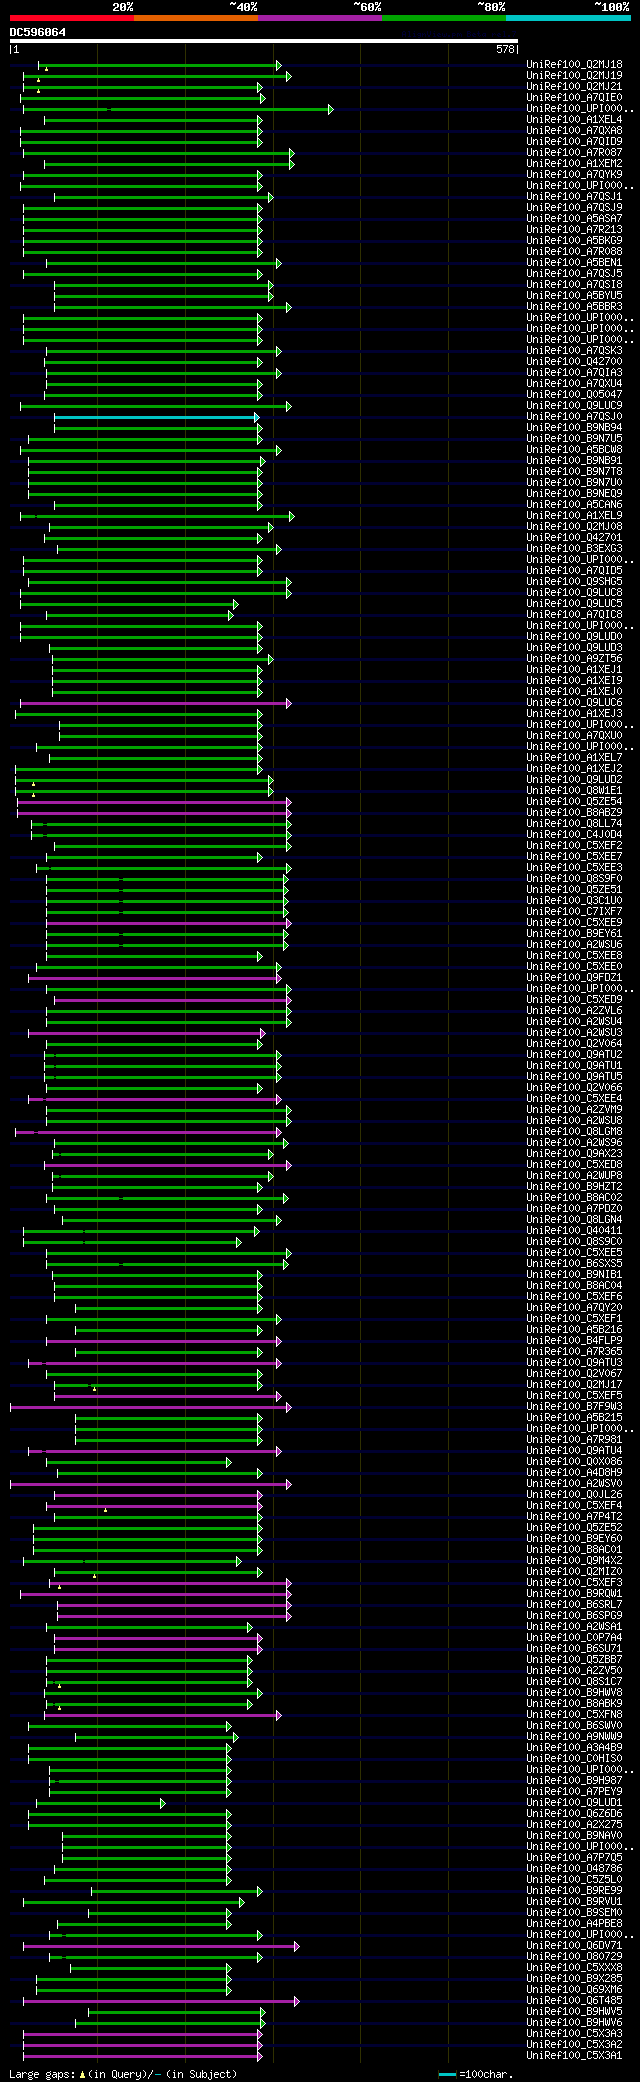Select the UniRef100_Q8W1E1 label

574,791
